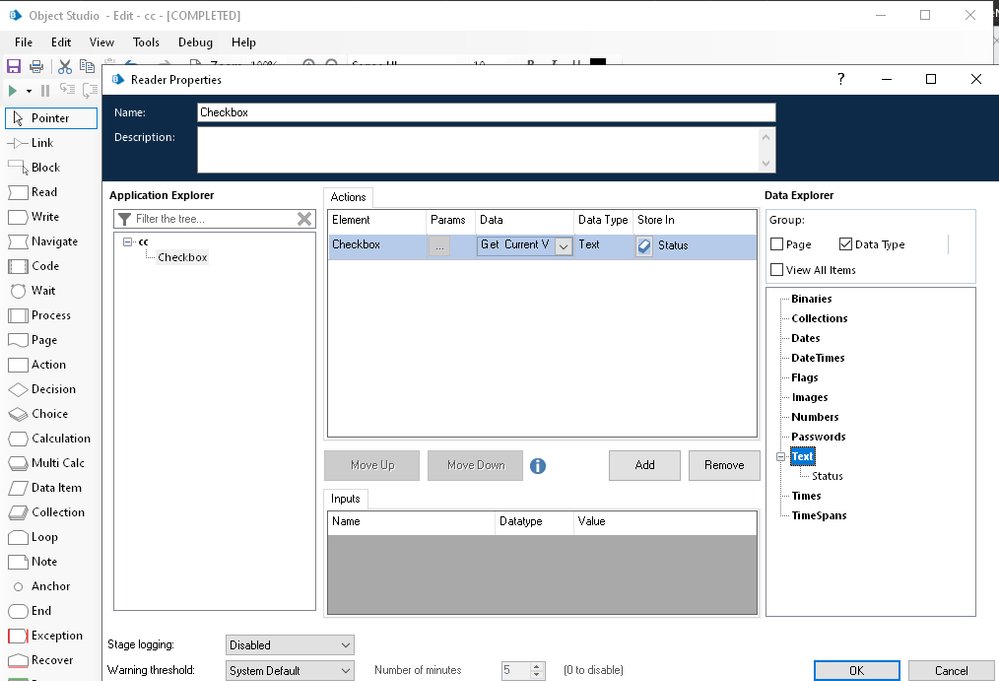Clear the tree filter with X icon
This screenshot has width=999, height=681.
coord(305,219)
